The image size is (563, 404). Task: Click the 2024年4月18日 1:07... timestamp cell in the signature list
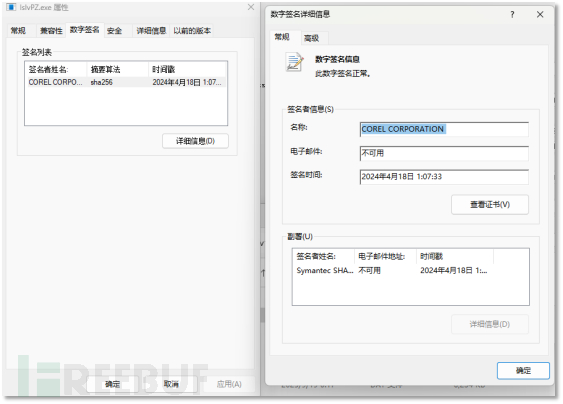tap(187, 82)
